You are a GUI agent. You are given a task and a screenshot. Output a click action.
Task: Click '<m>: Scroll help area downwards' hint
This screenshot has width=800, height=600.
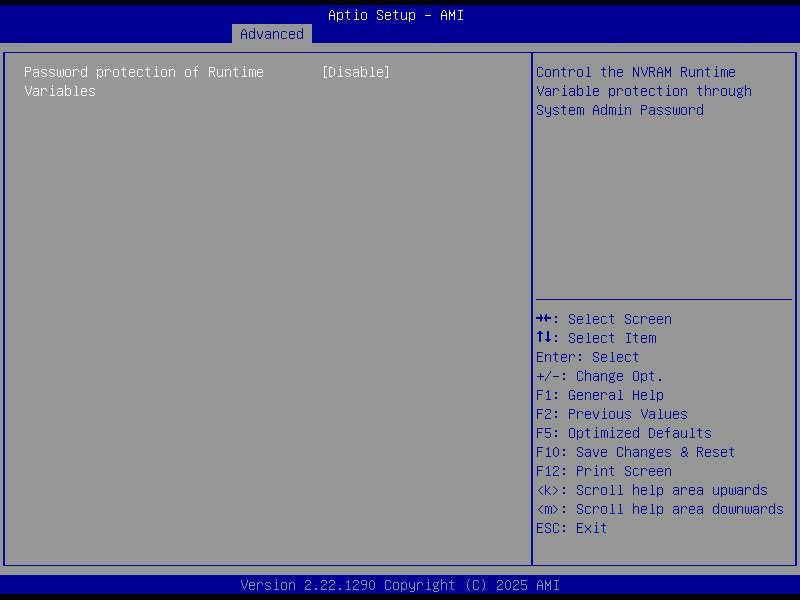pos(660,509)
